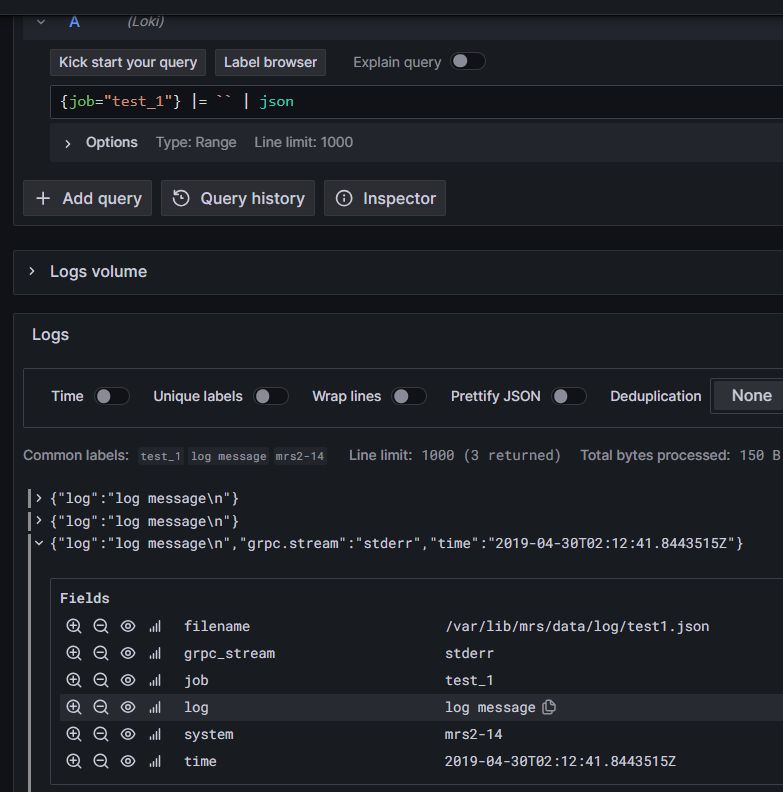Click the 'Line limit: 1000' options text

pyautogui.click(x=304, y=142)
